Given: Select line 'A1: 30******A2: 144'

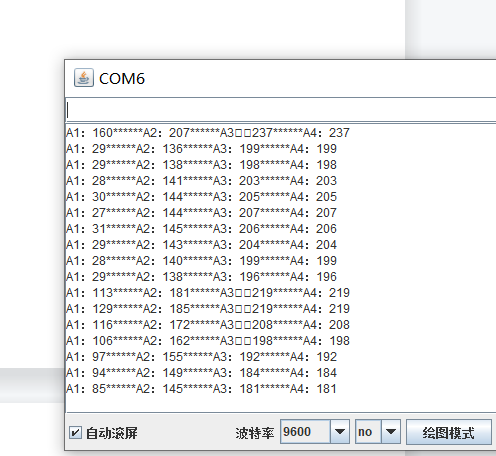Looking at the screenshot, I should coord(201,197).
